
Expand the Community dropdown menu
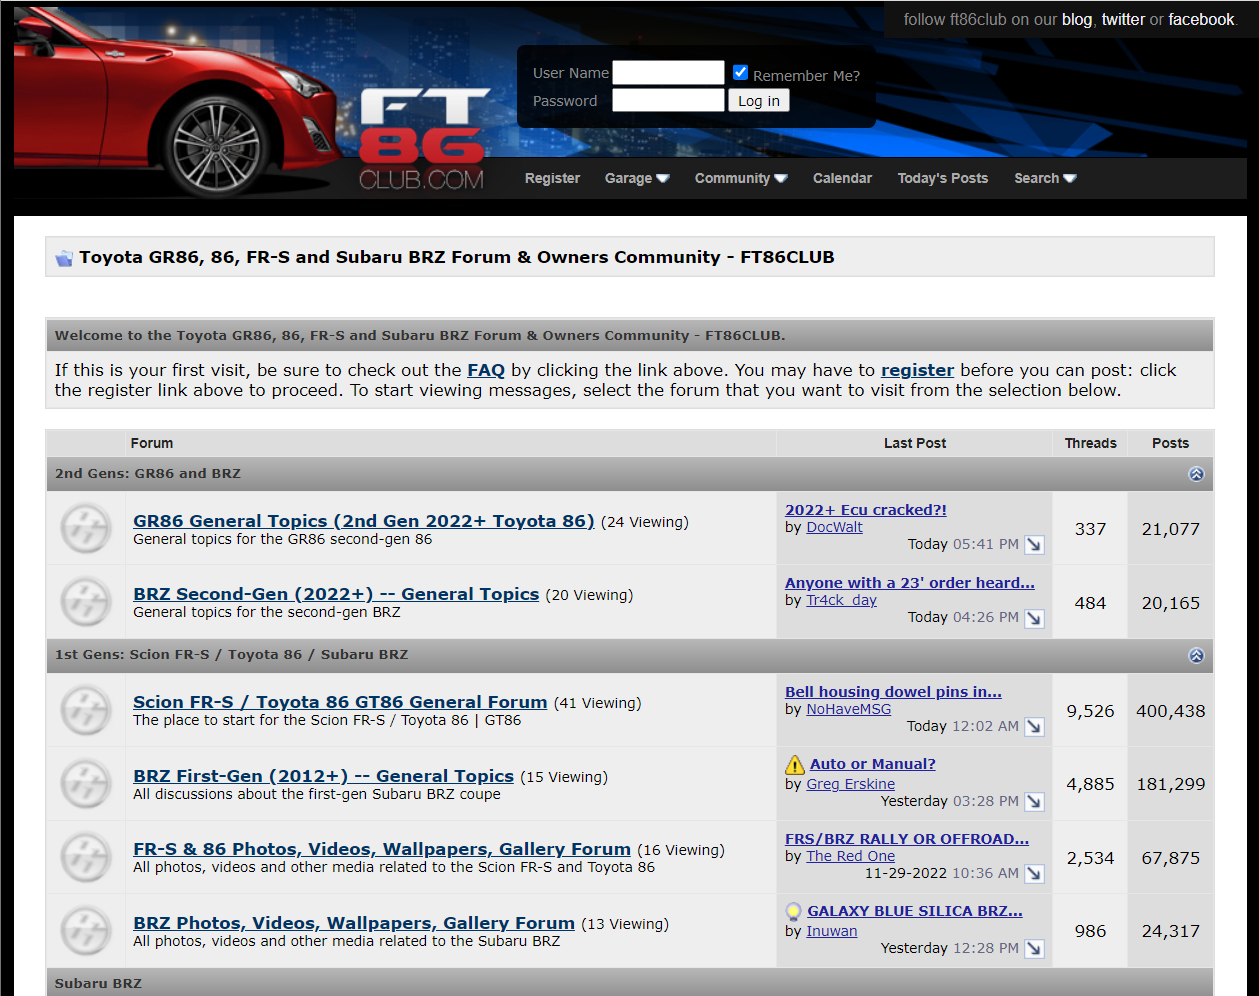tap(740, 178)
